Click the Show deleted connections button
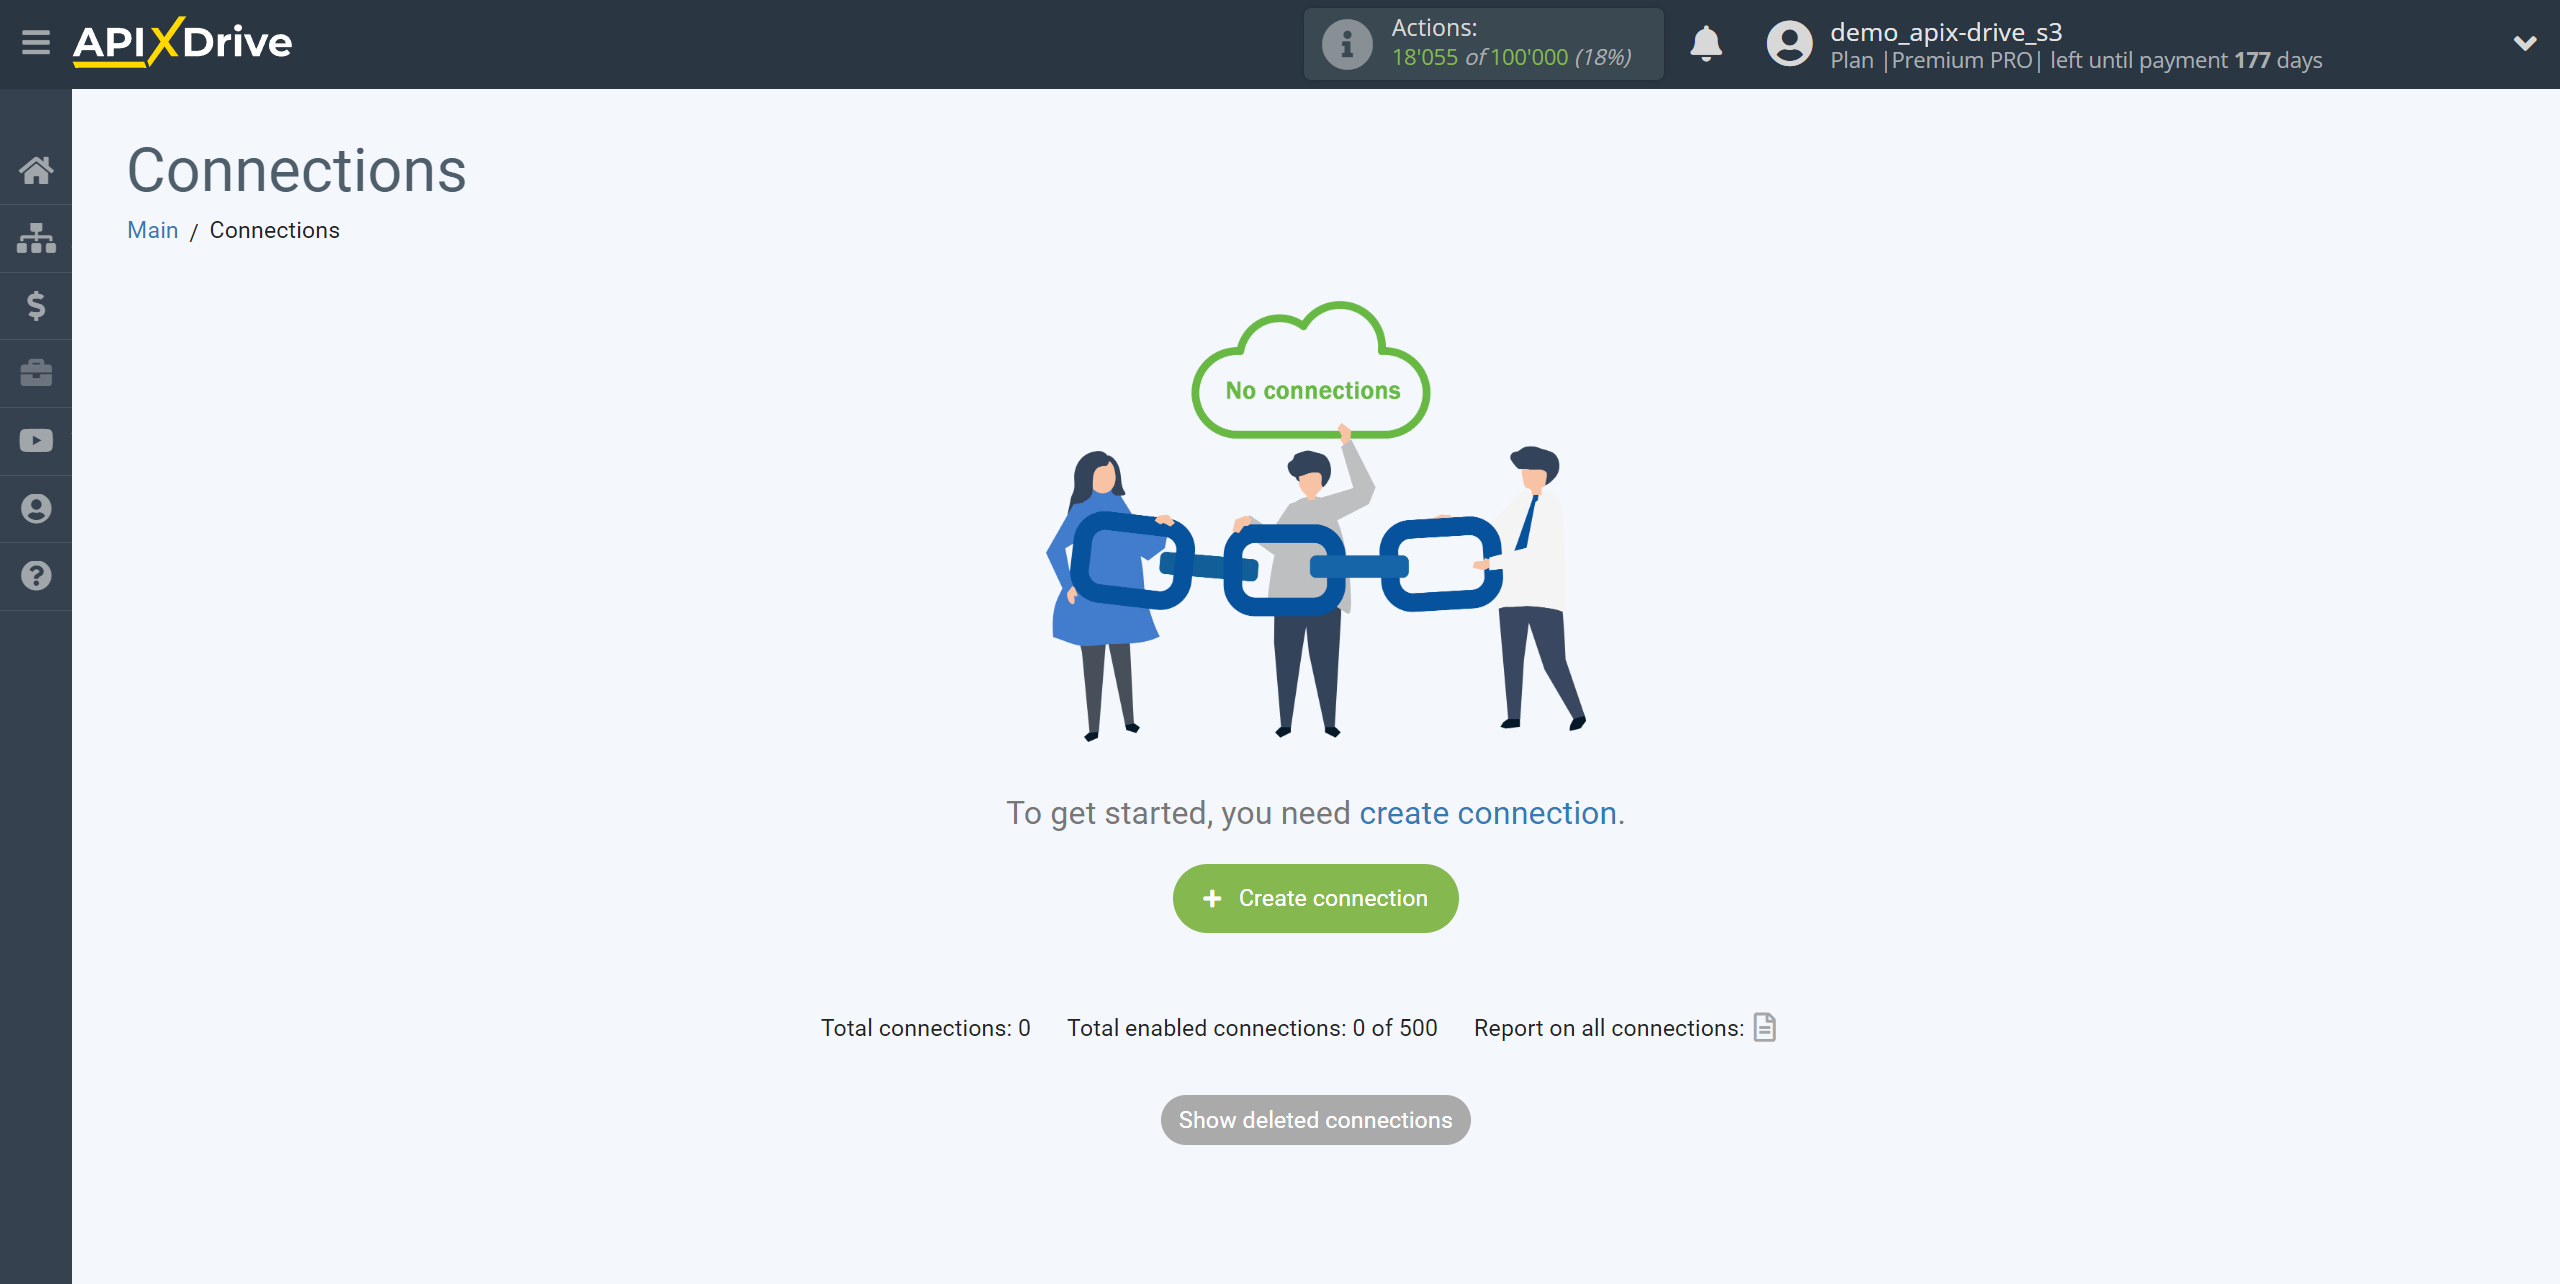 click(1314, 1120)
